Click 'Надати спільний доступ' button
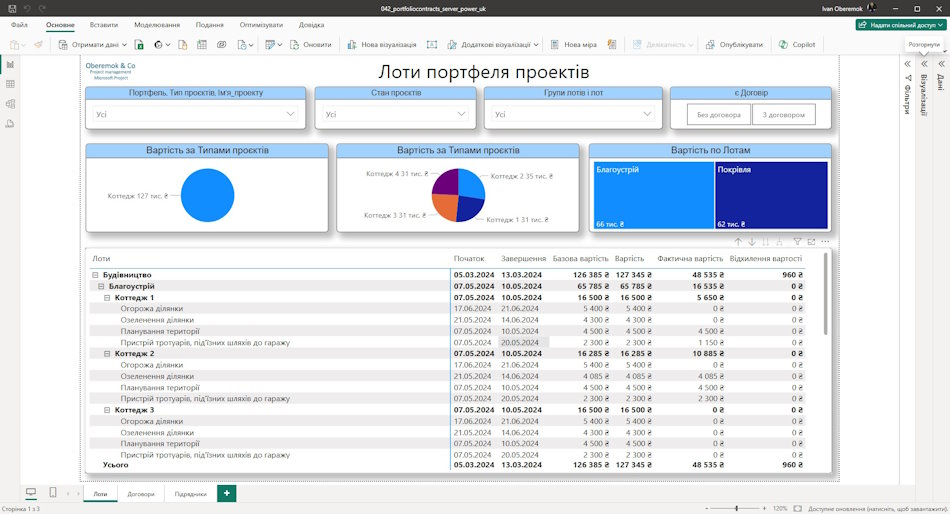 pos(901,25)
